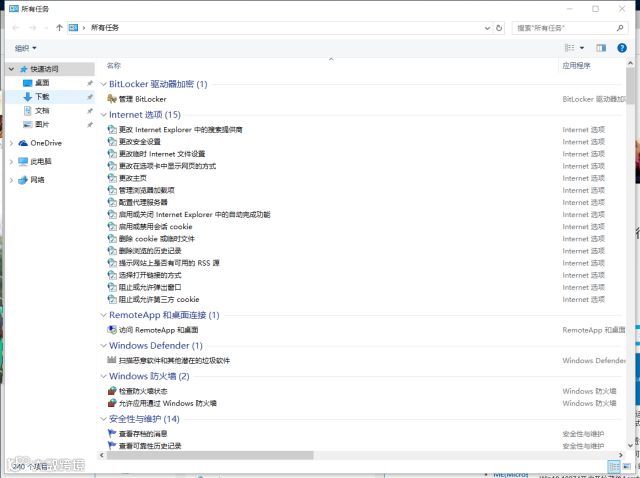Screen dimensions: 640x478
Task: Collapse the Internet 选项 group
Action: click(x=103, y=115)
